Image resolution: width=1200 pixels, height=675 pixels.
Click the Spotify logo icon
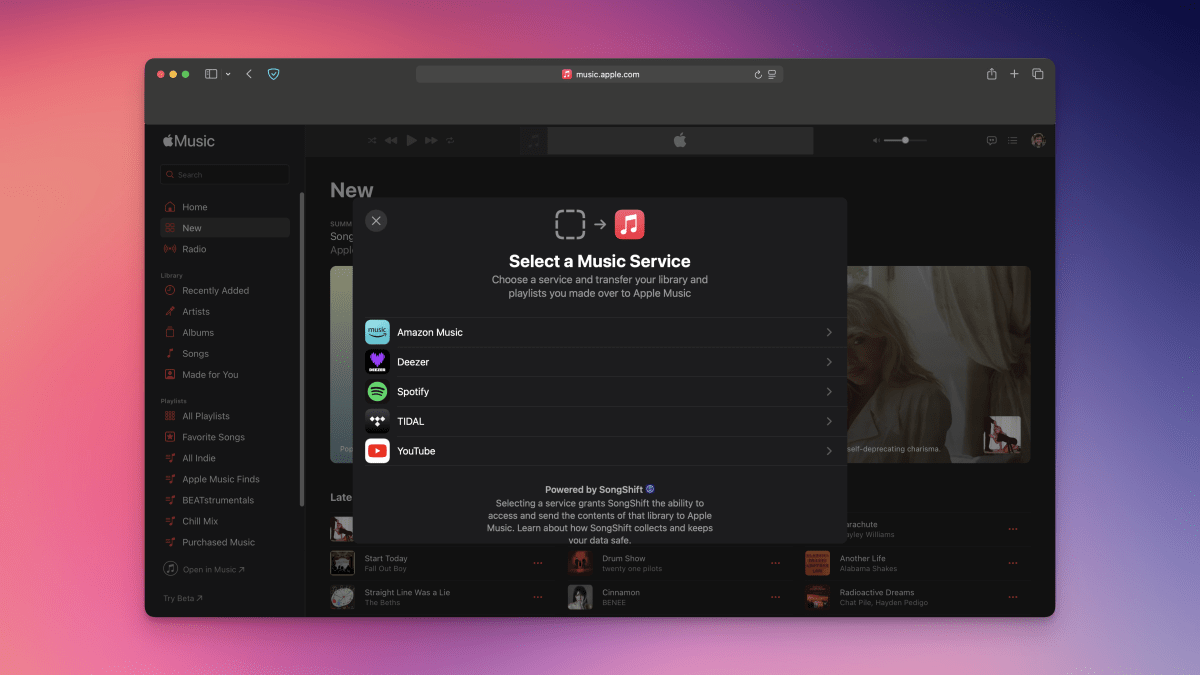[377, 392]
